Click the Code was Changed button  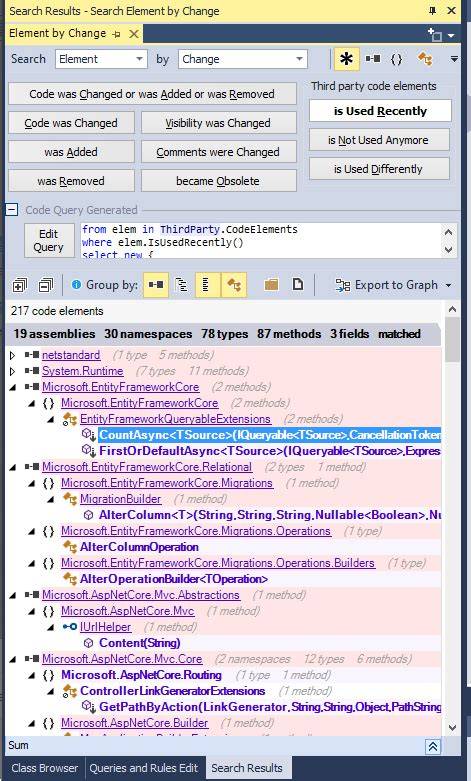tap(71, 123)
